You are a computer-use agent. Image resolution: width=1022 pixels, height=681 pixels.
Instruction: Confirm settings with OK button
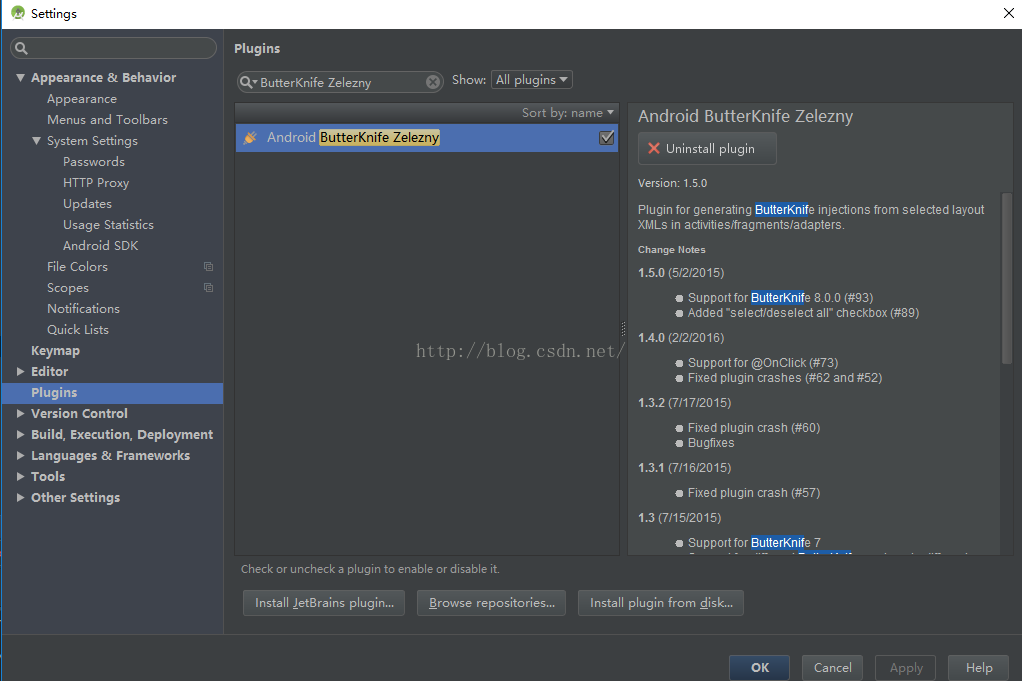(759, 667)
